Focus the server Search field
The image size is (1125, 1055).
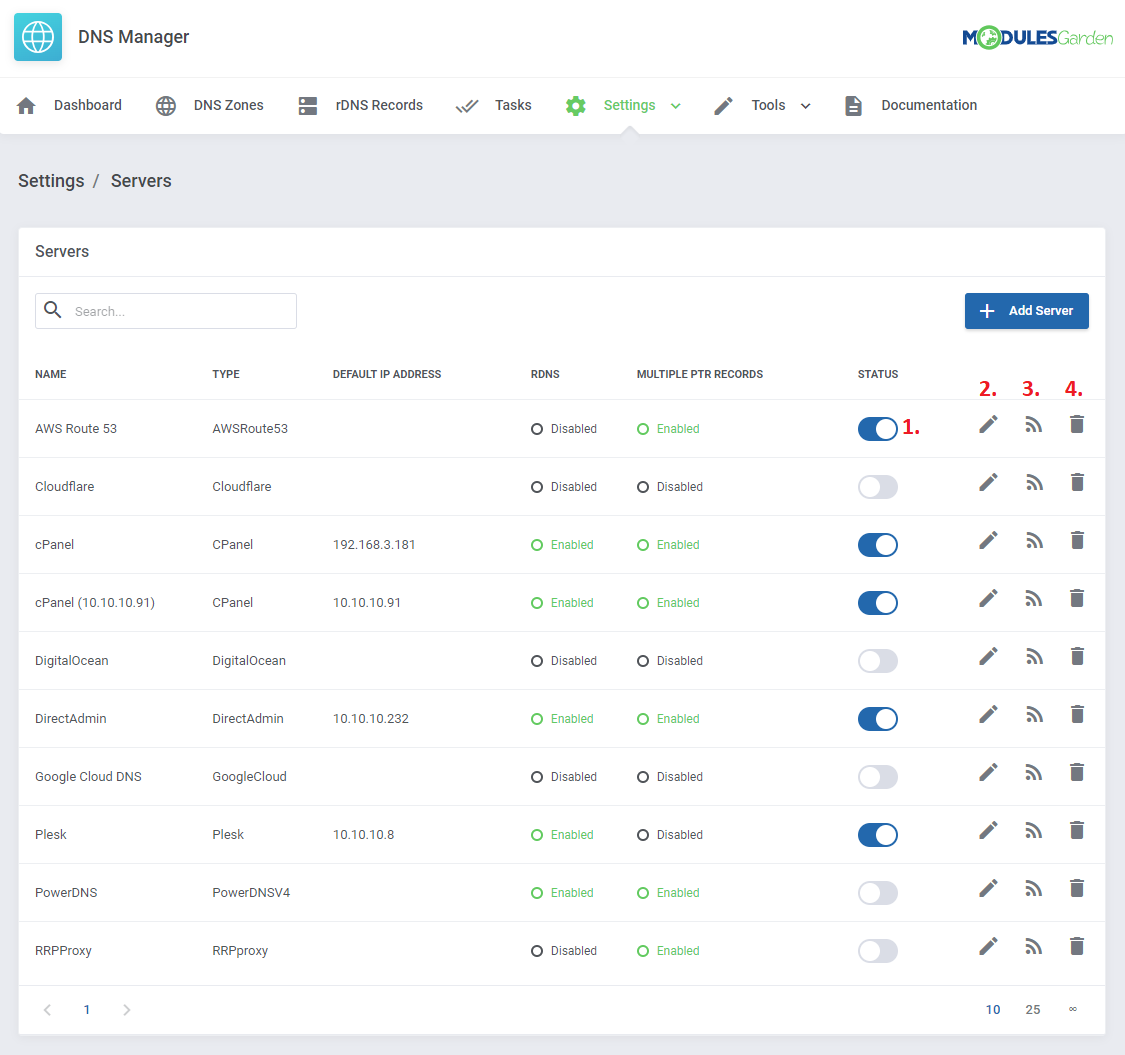(166, 311)
